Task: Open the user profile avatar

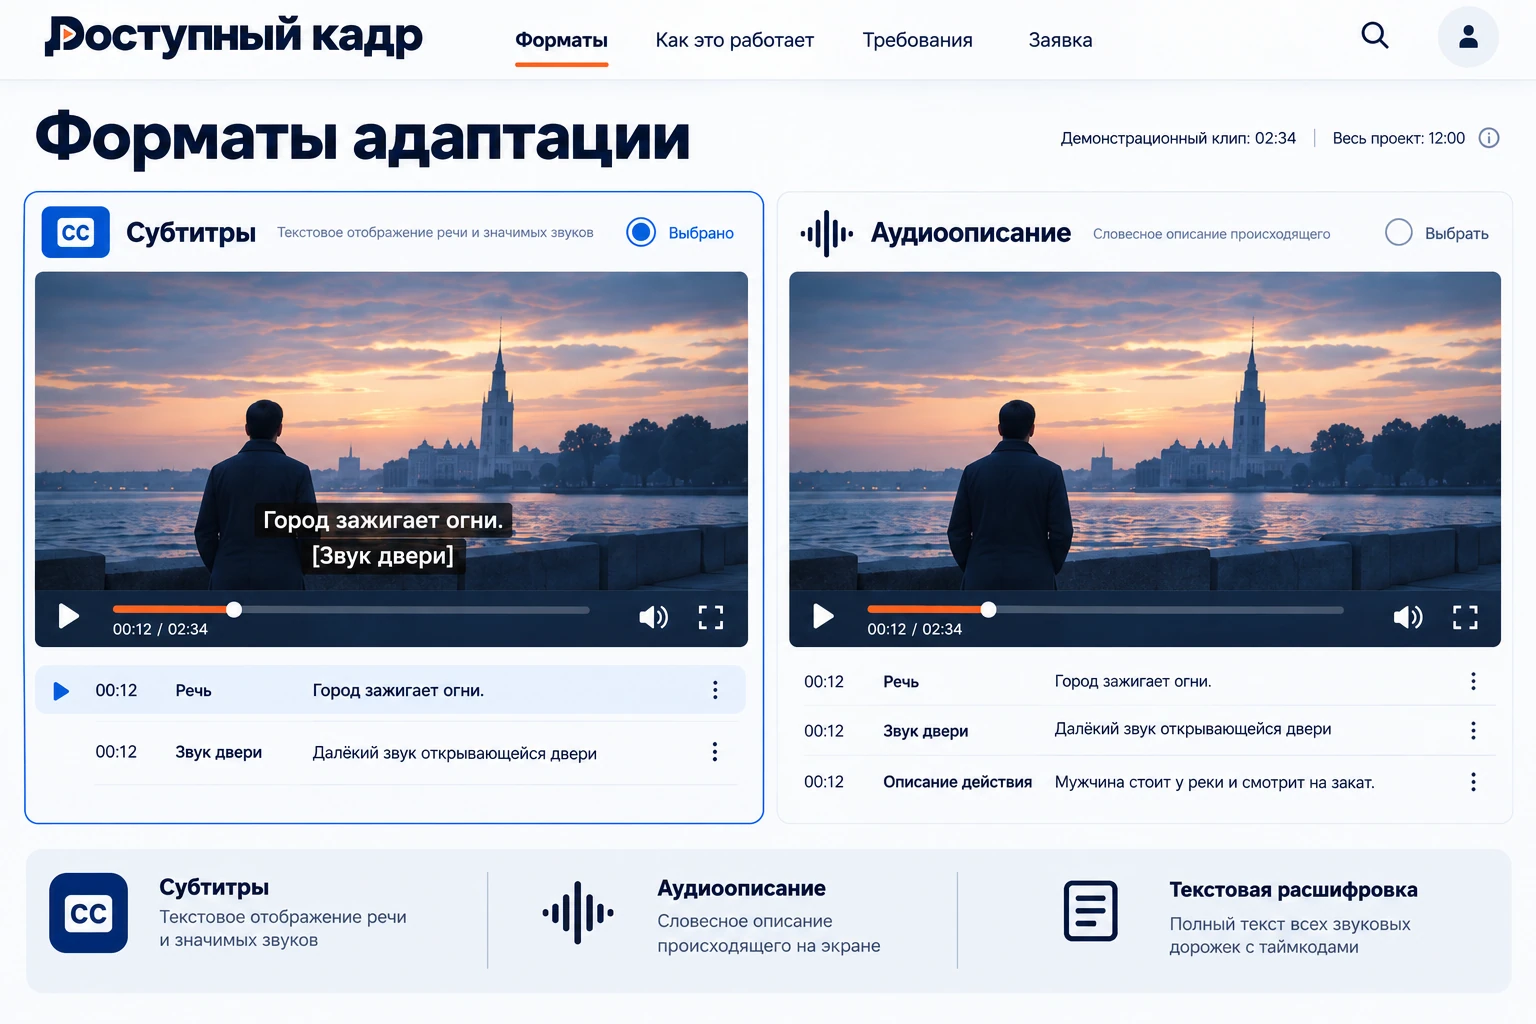Action: (1468, 37)
